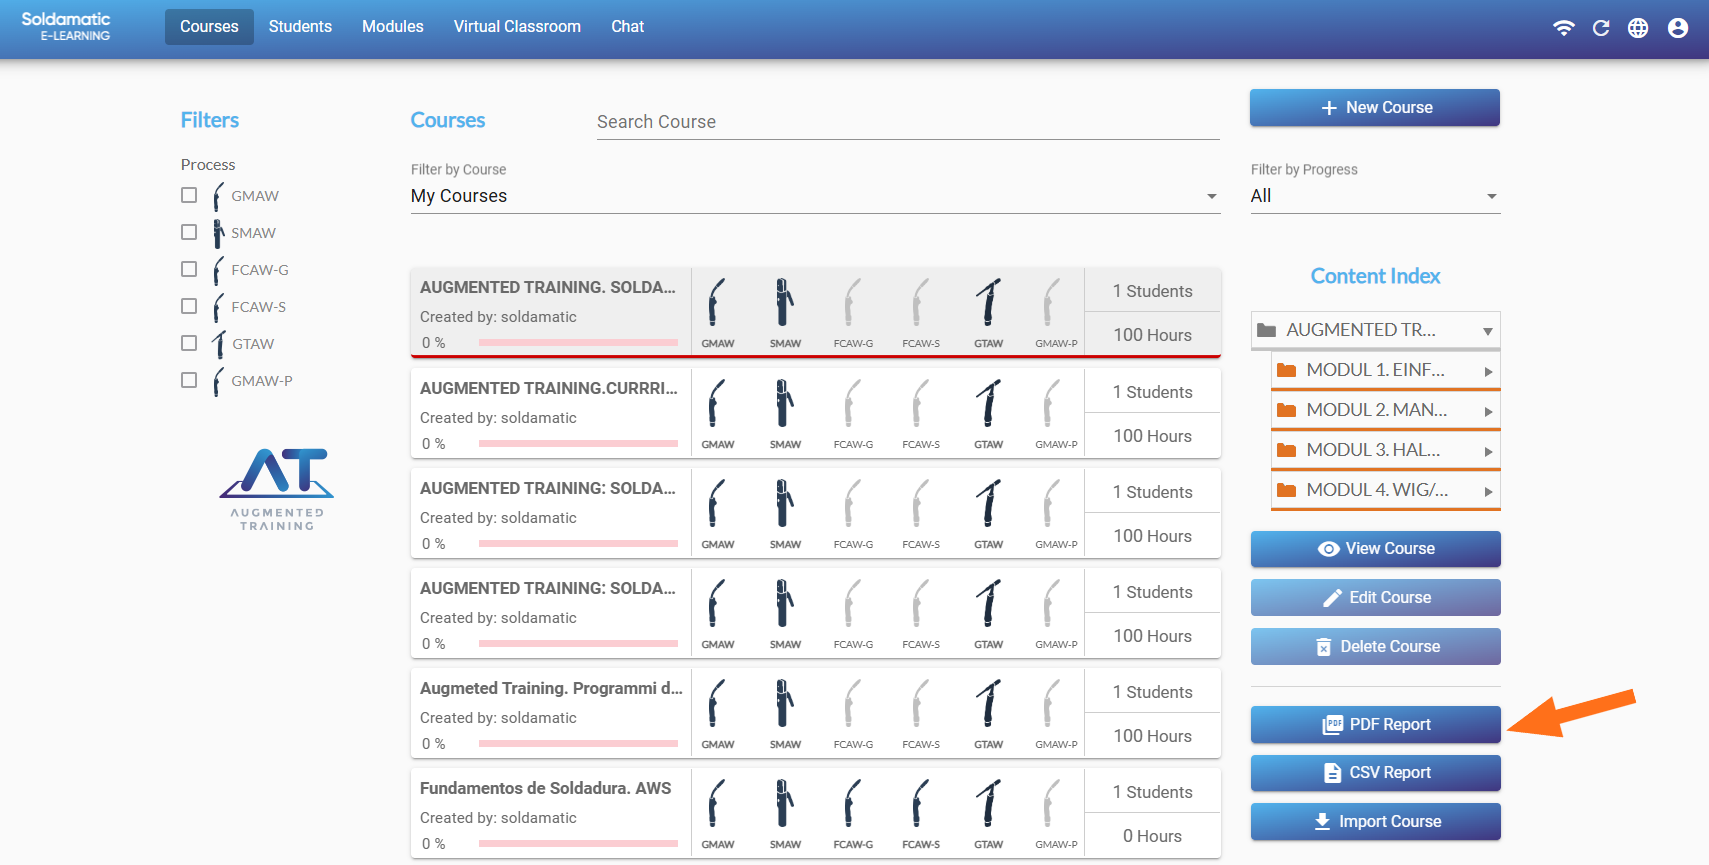Click SMAW electrode icon in Fundamentos de Soldadura row

pos(785,804)
